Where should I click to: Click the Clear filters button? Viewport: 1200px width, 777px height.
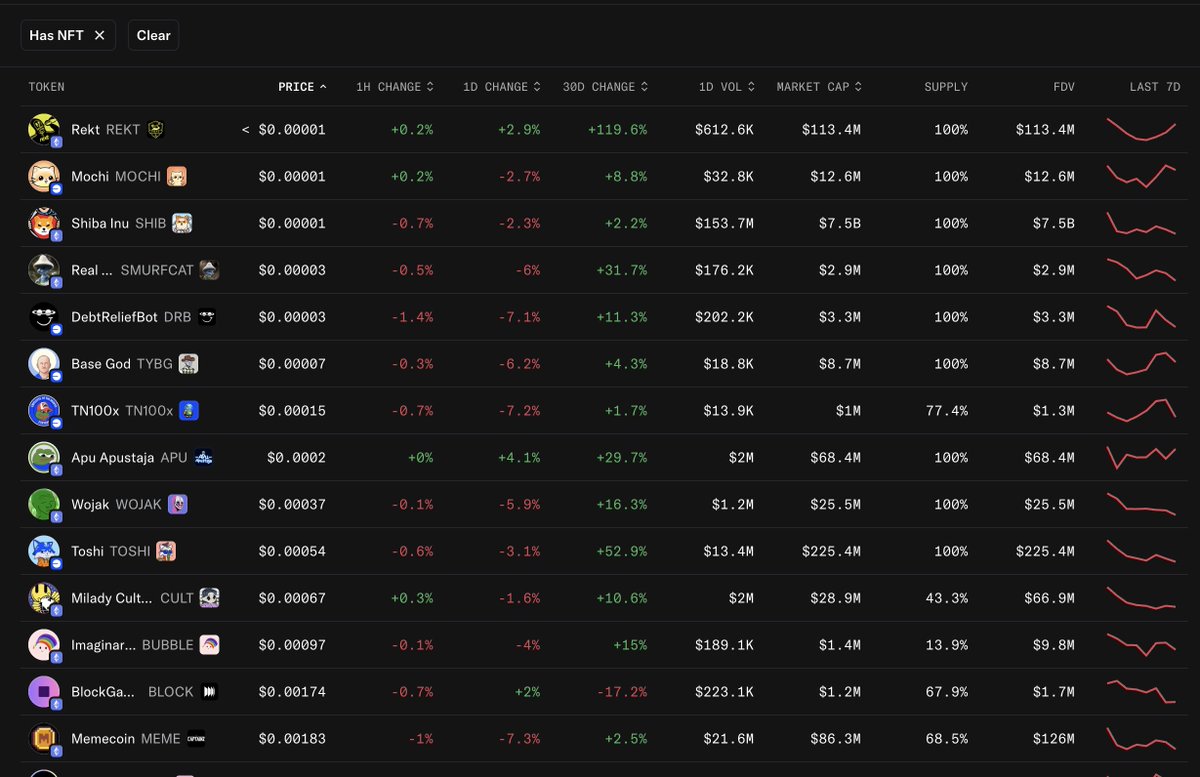click(x=153, y=35)
